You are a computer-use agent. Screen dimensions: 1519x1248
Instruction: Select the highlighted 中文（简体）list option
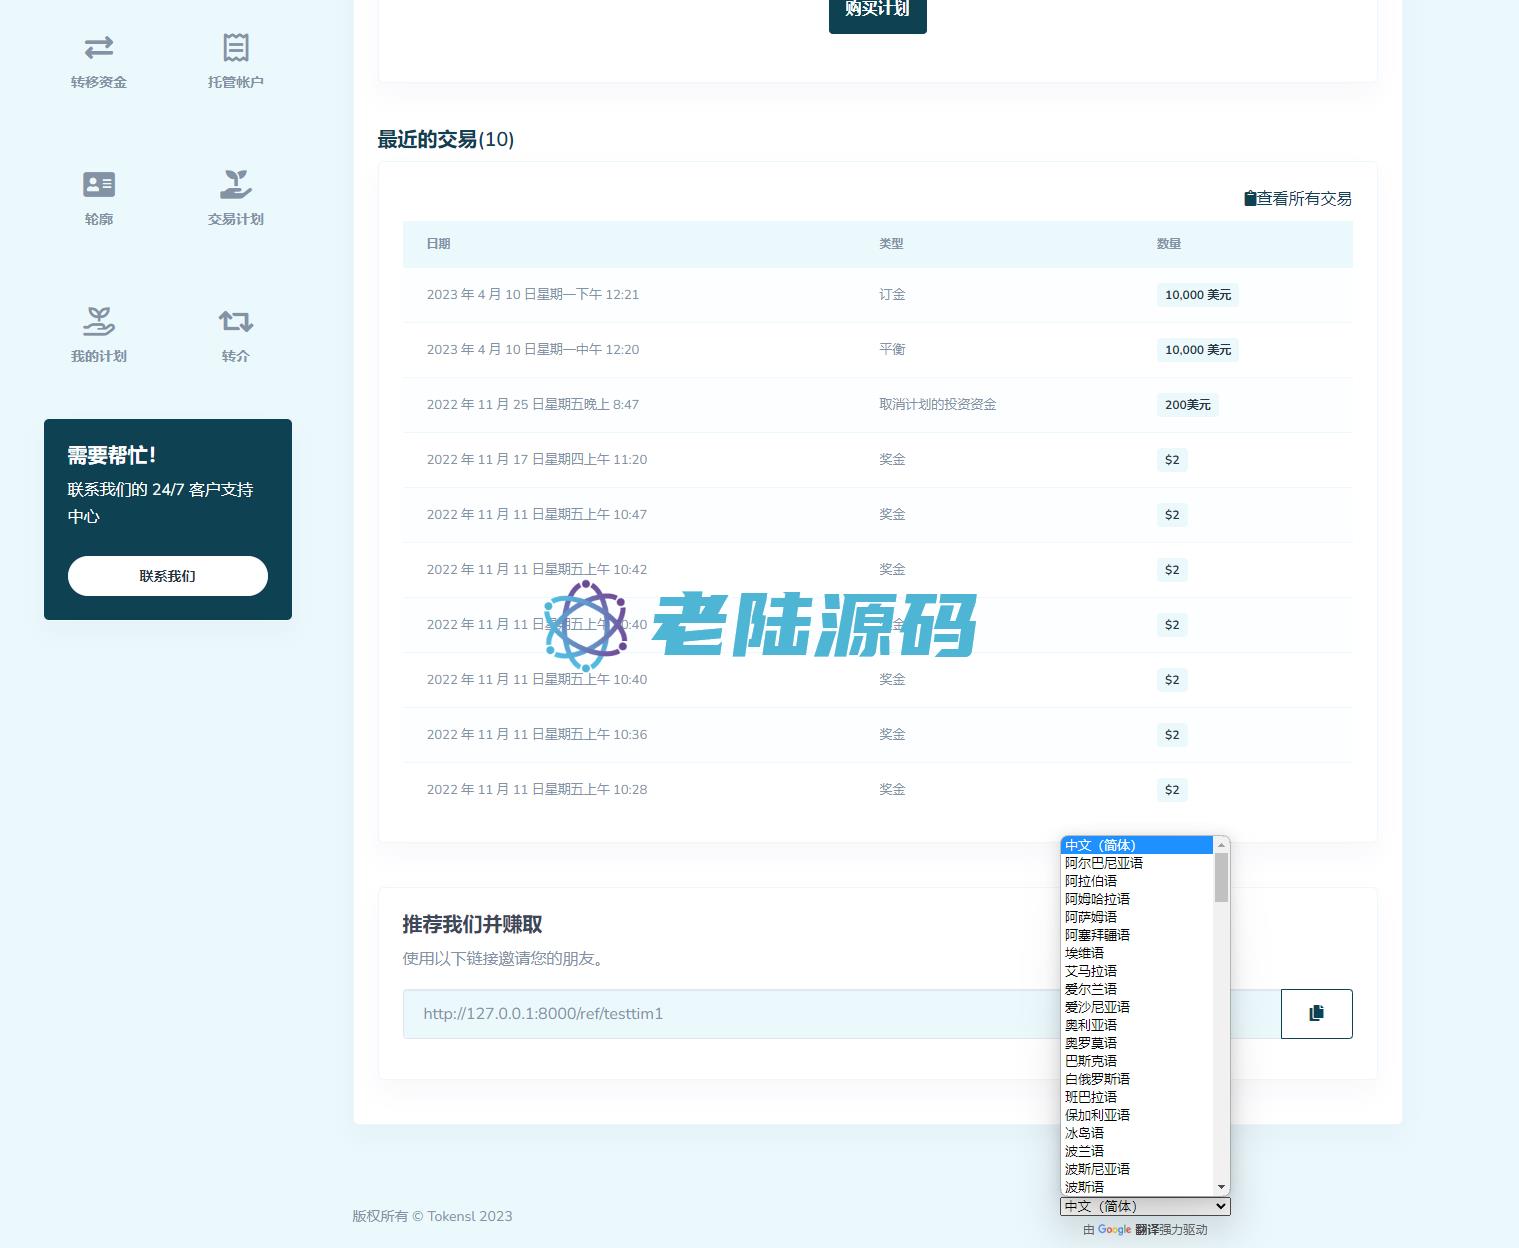pyautogui.click(x=1100, y=845)
